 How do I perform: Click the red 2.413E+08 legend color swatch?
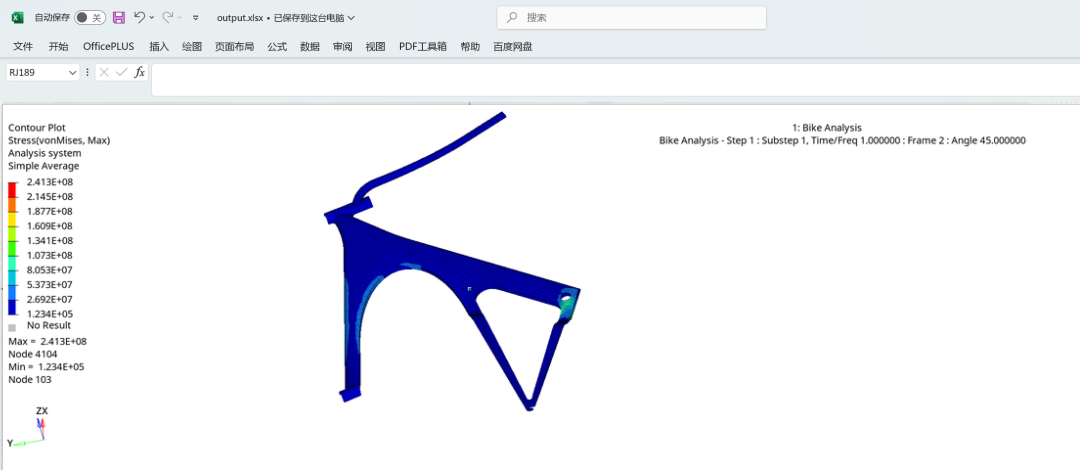click(x=13, y=189)
